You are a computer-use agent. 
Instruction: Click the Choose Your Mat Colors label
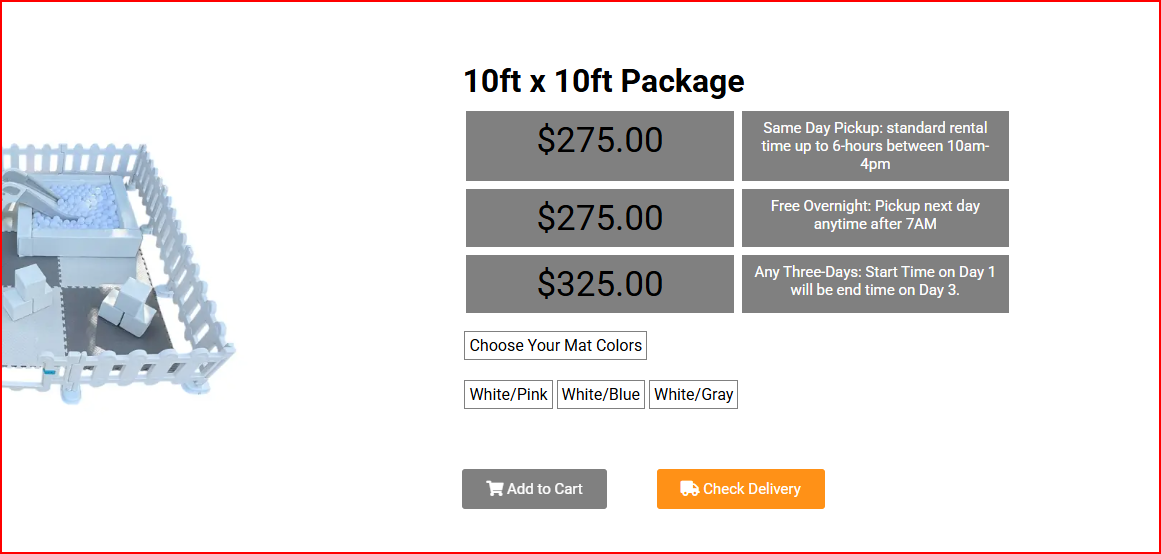[555, 346]
